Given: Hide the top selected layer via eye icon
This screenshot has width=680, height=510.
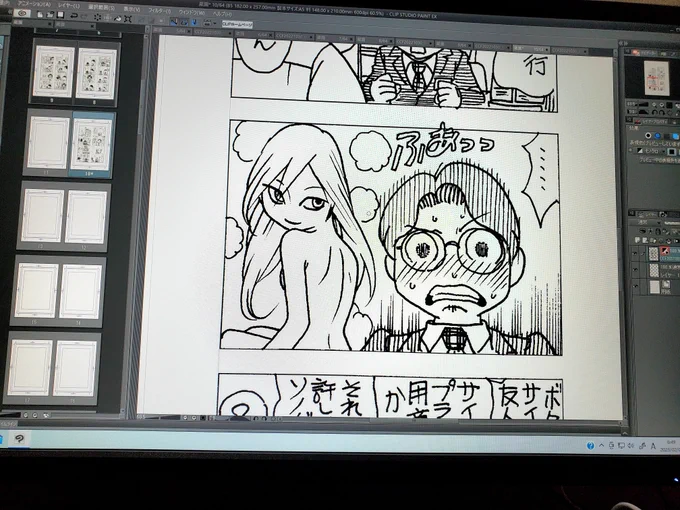Looking at the screenshot, I should (x=635, y=253).
